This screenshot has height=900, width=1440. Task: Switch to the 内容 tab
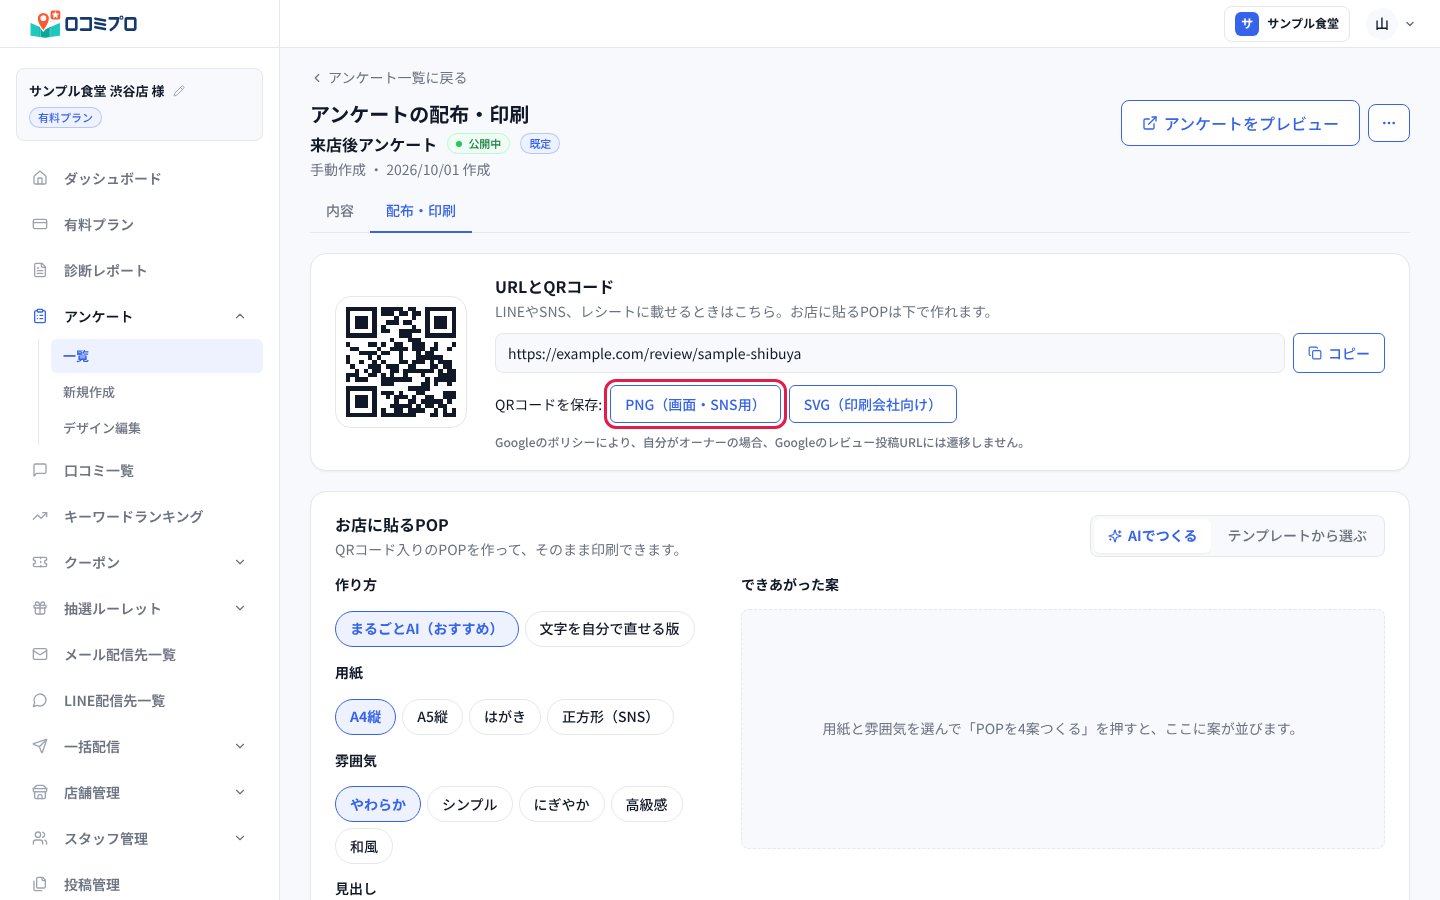pos(340,211)
